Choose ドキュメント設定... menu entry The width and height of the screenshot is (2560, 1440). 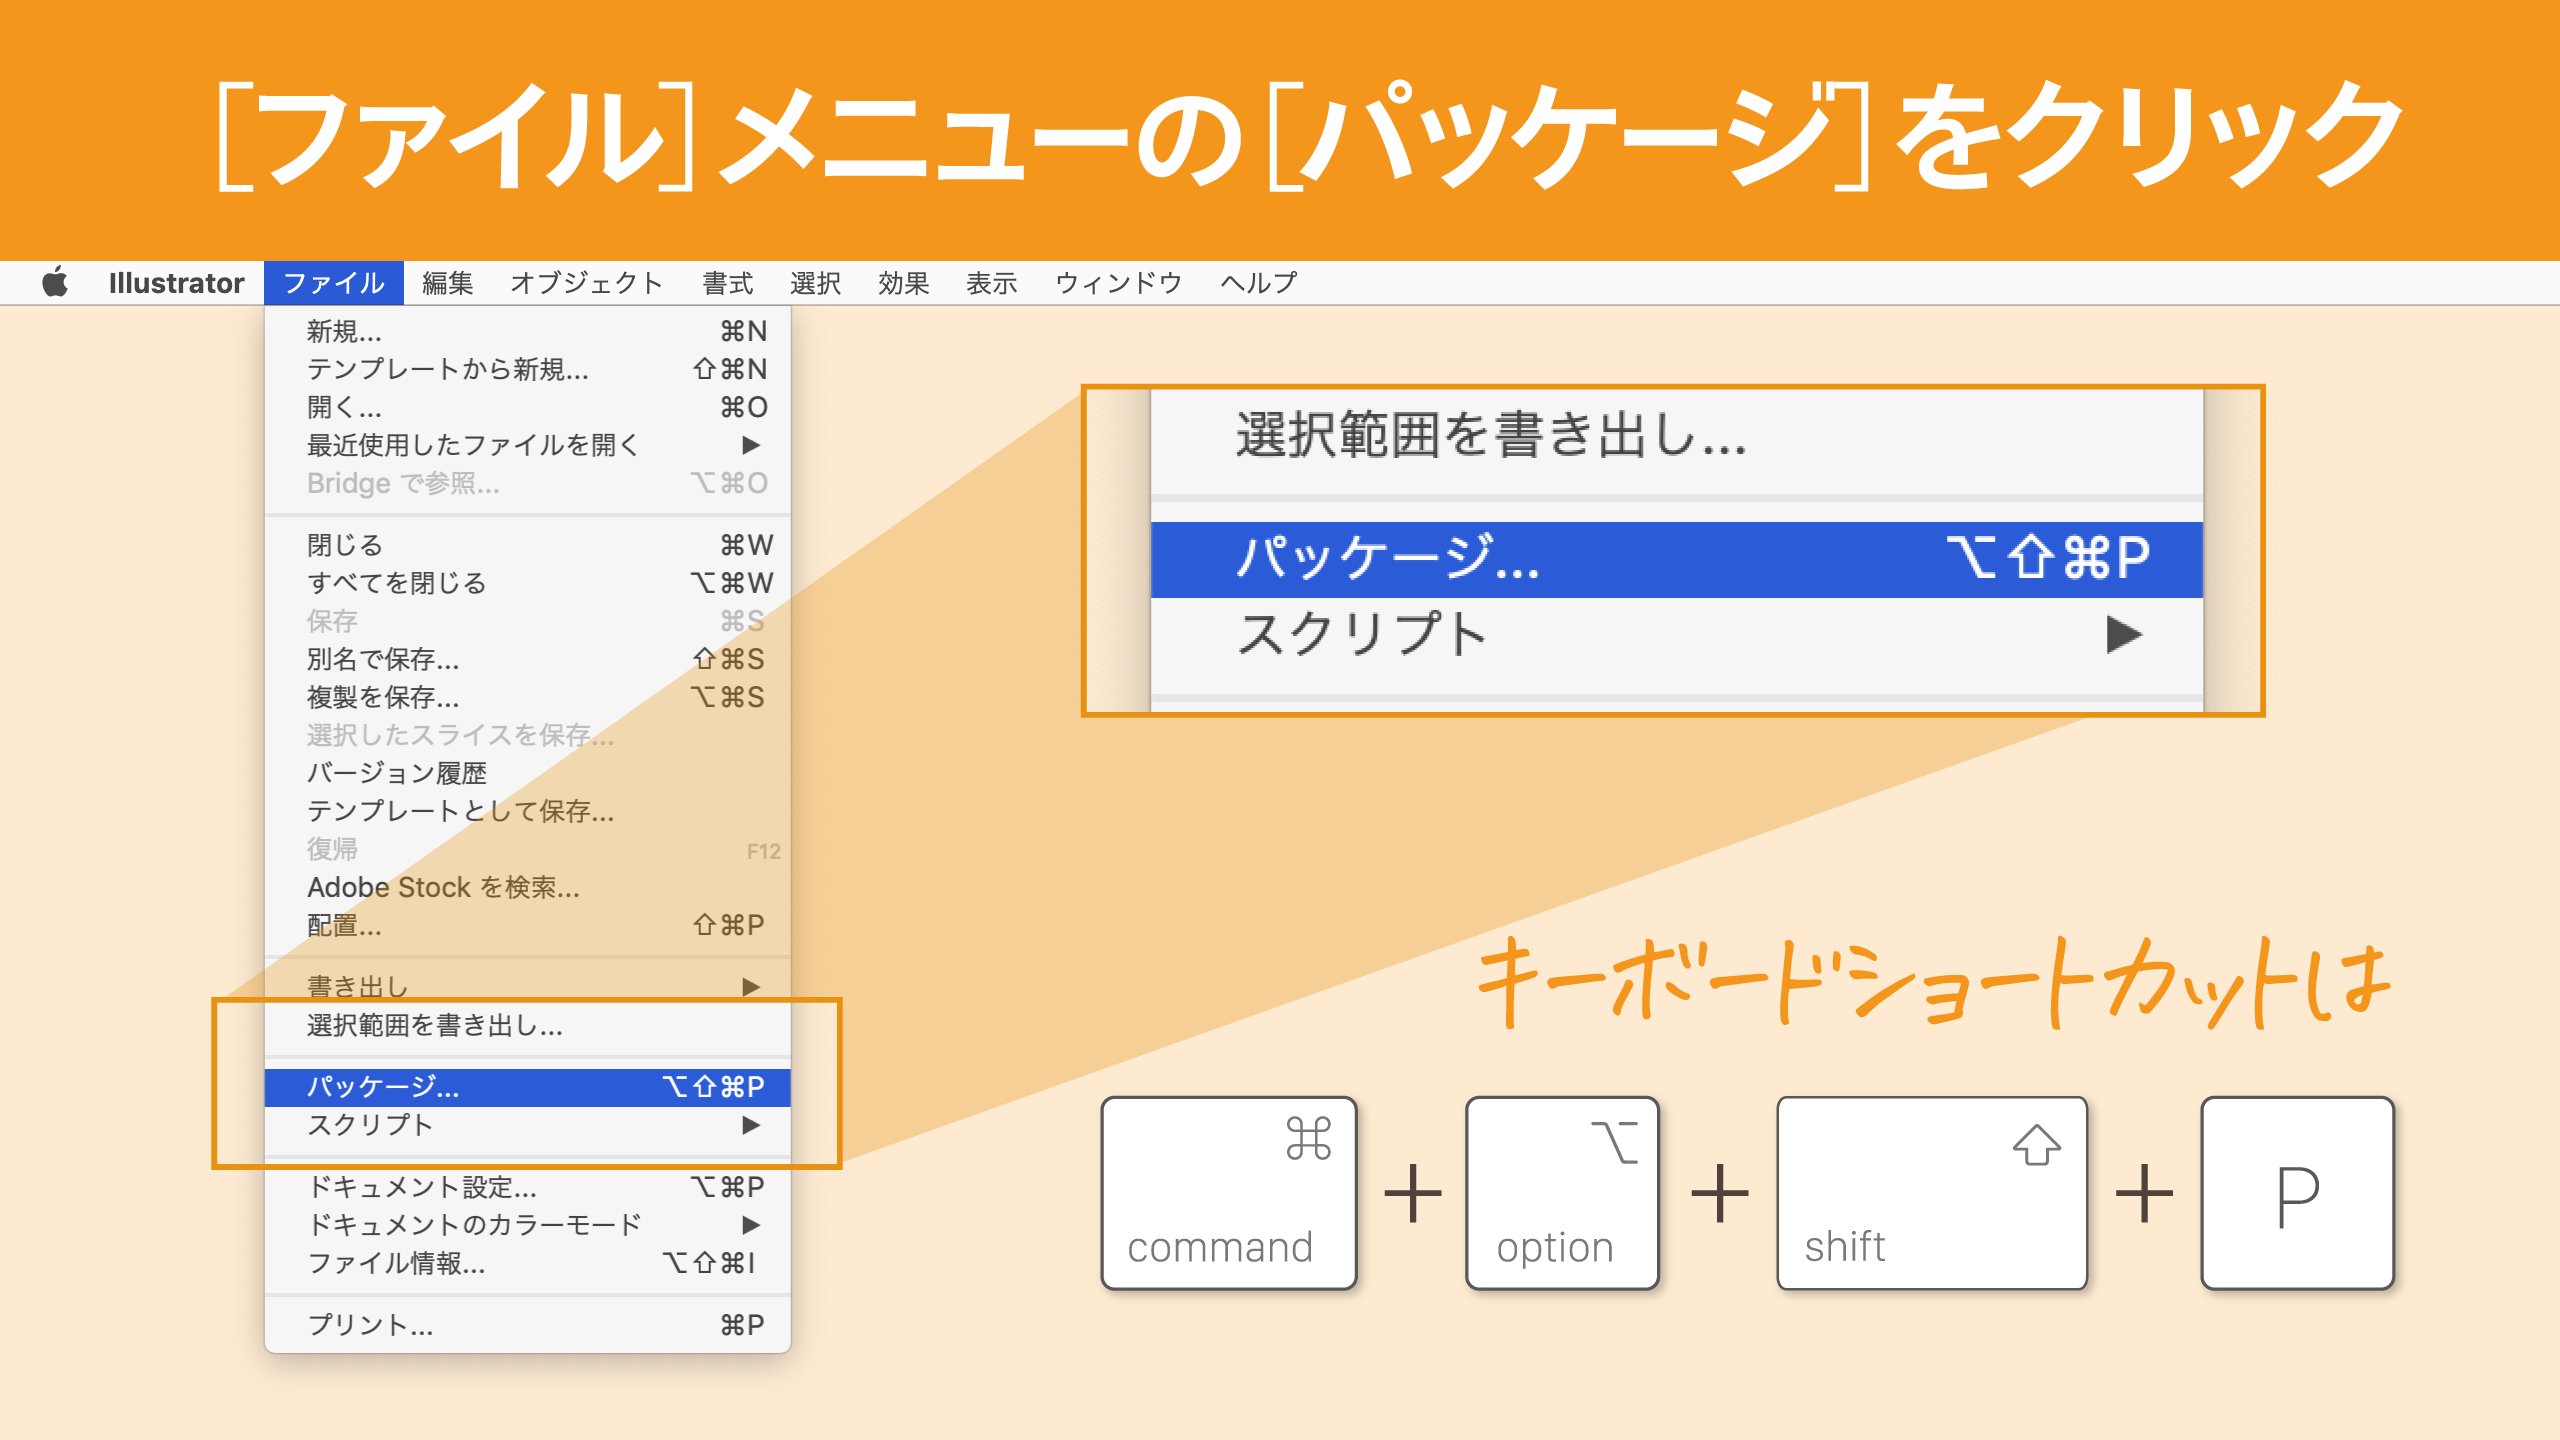(x=528, y=1187)
